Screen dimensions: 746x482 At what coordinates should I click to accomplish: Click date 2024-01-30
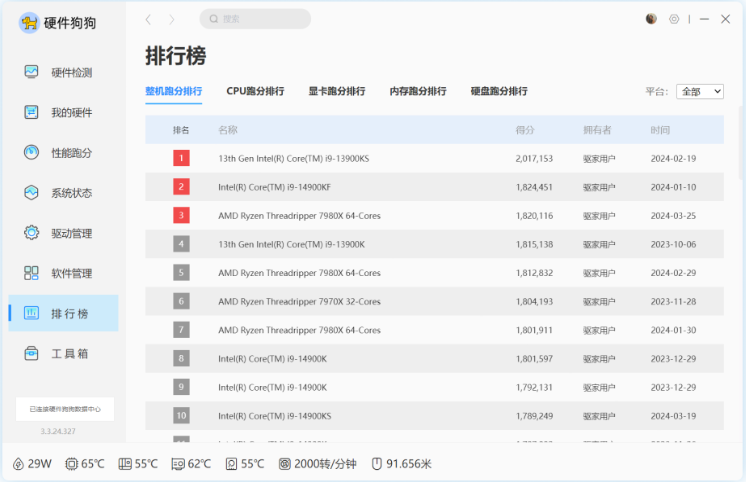(x=673, y=330)
